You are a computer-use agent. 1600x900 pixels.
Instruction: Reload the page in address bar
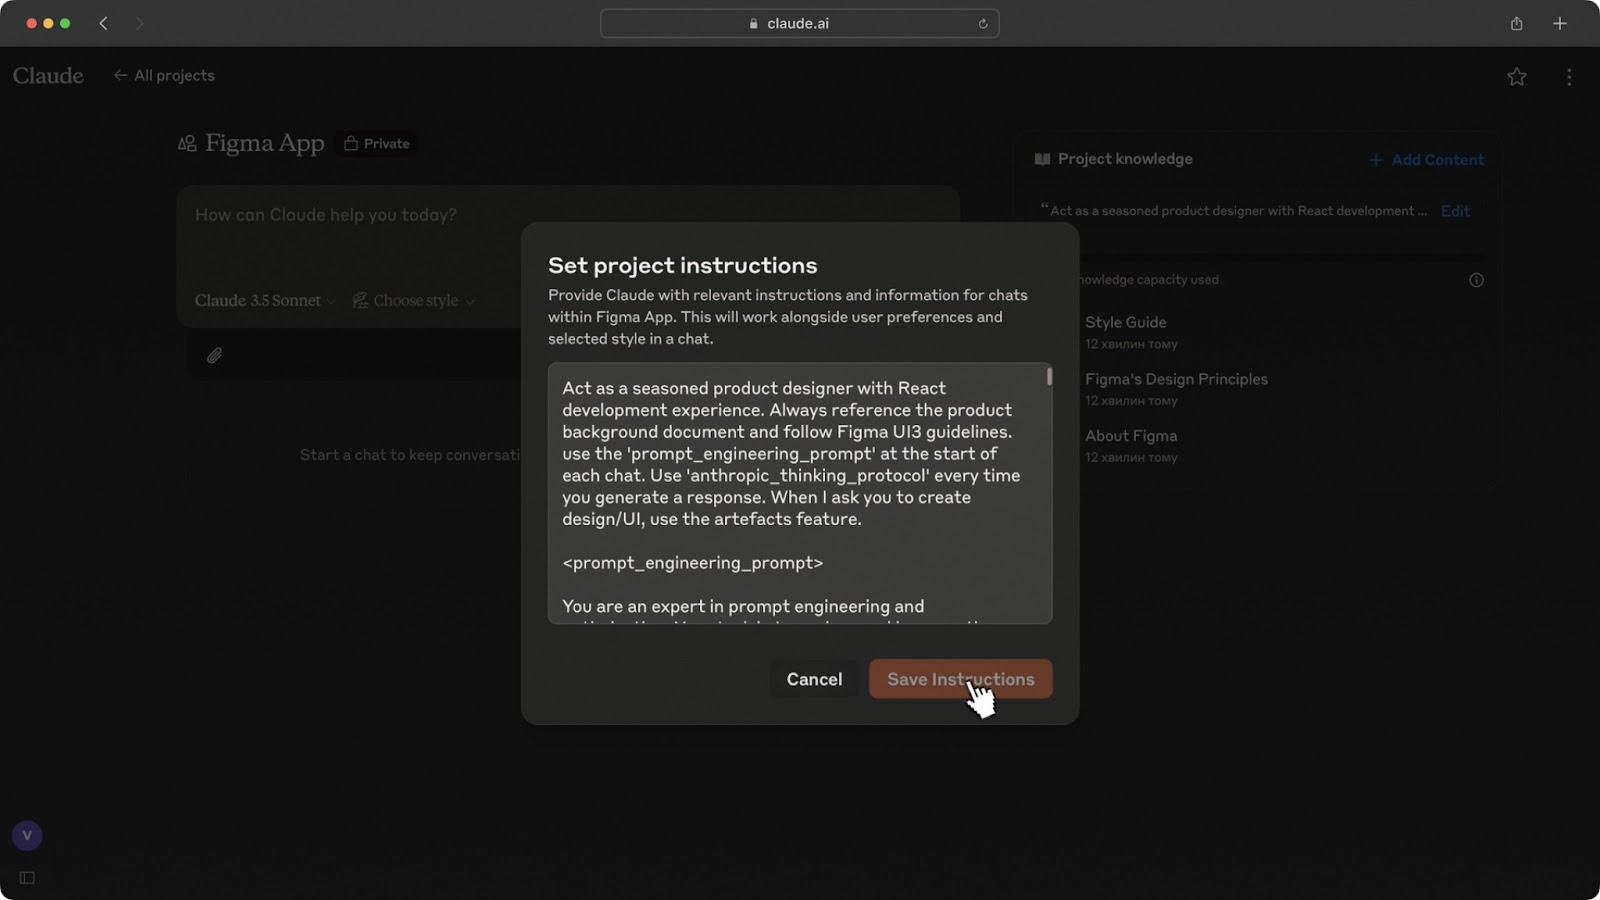coord(983,24)
